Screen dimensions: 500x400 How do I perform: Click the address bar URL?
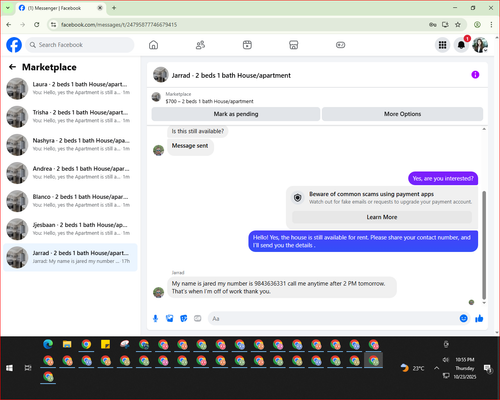click(119, 25)
